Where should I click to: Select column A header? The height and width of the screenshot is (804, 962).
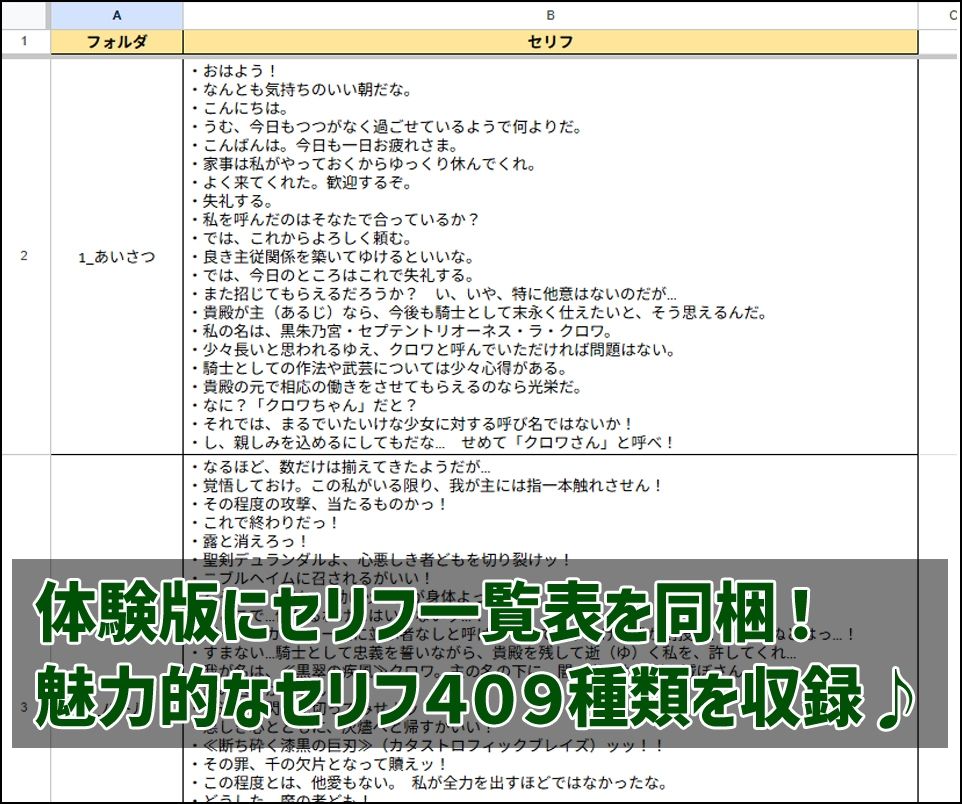[x=116, y=12]
